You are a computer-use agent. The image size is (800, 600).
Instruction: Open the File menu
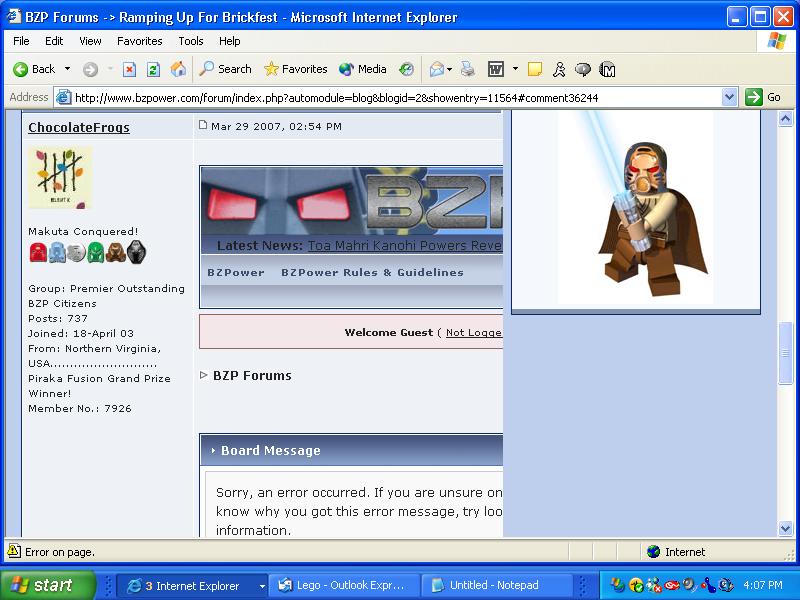coord(21,41)
